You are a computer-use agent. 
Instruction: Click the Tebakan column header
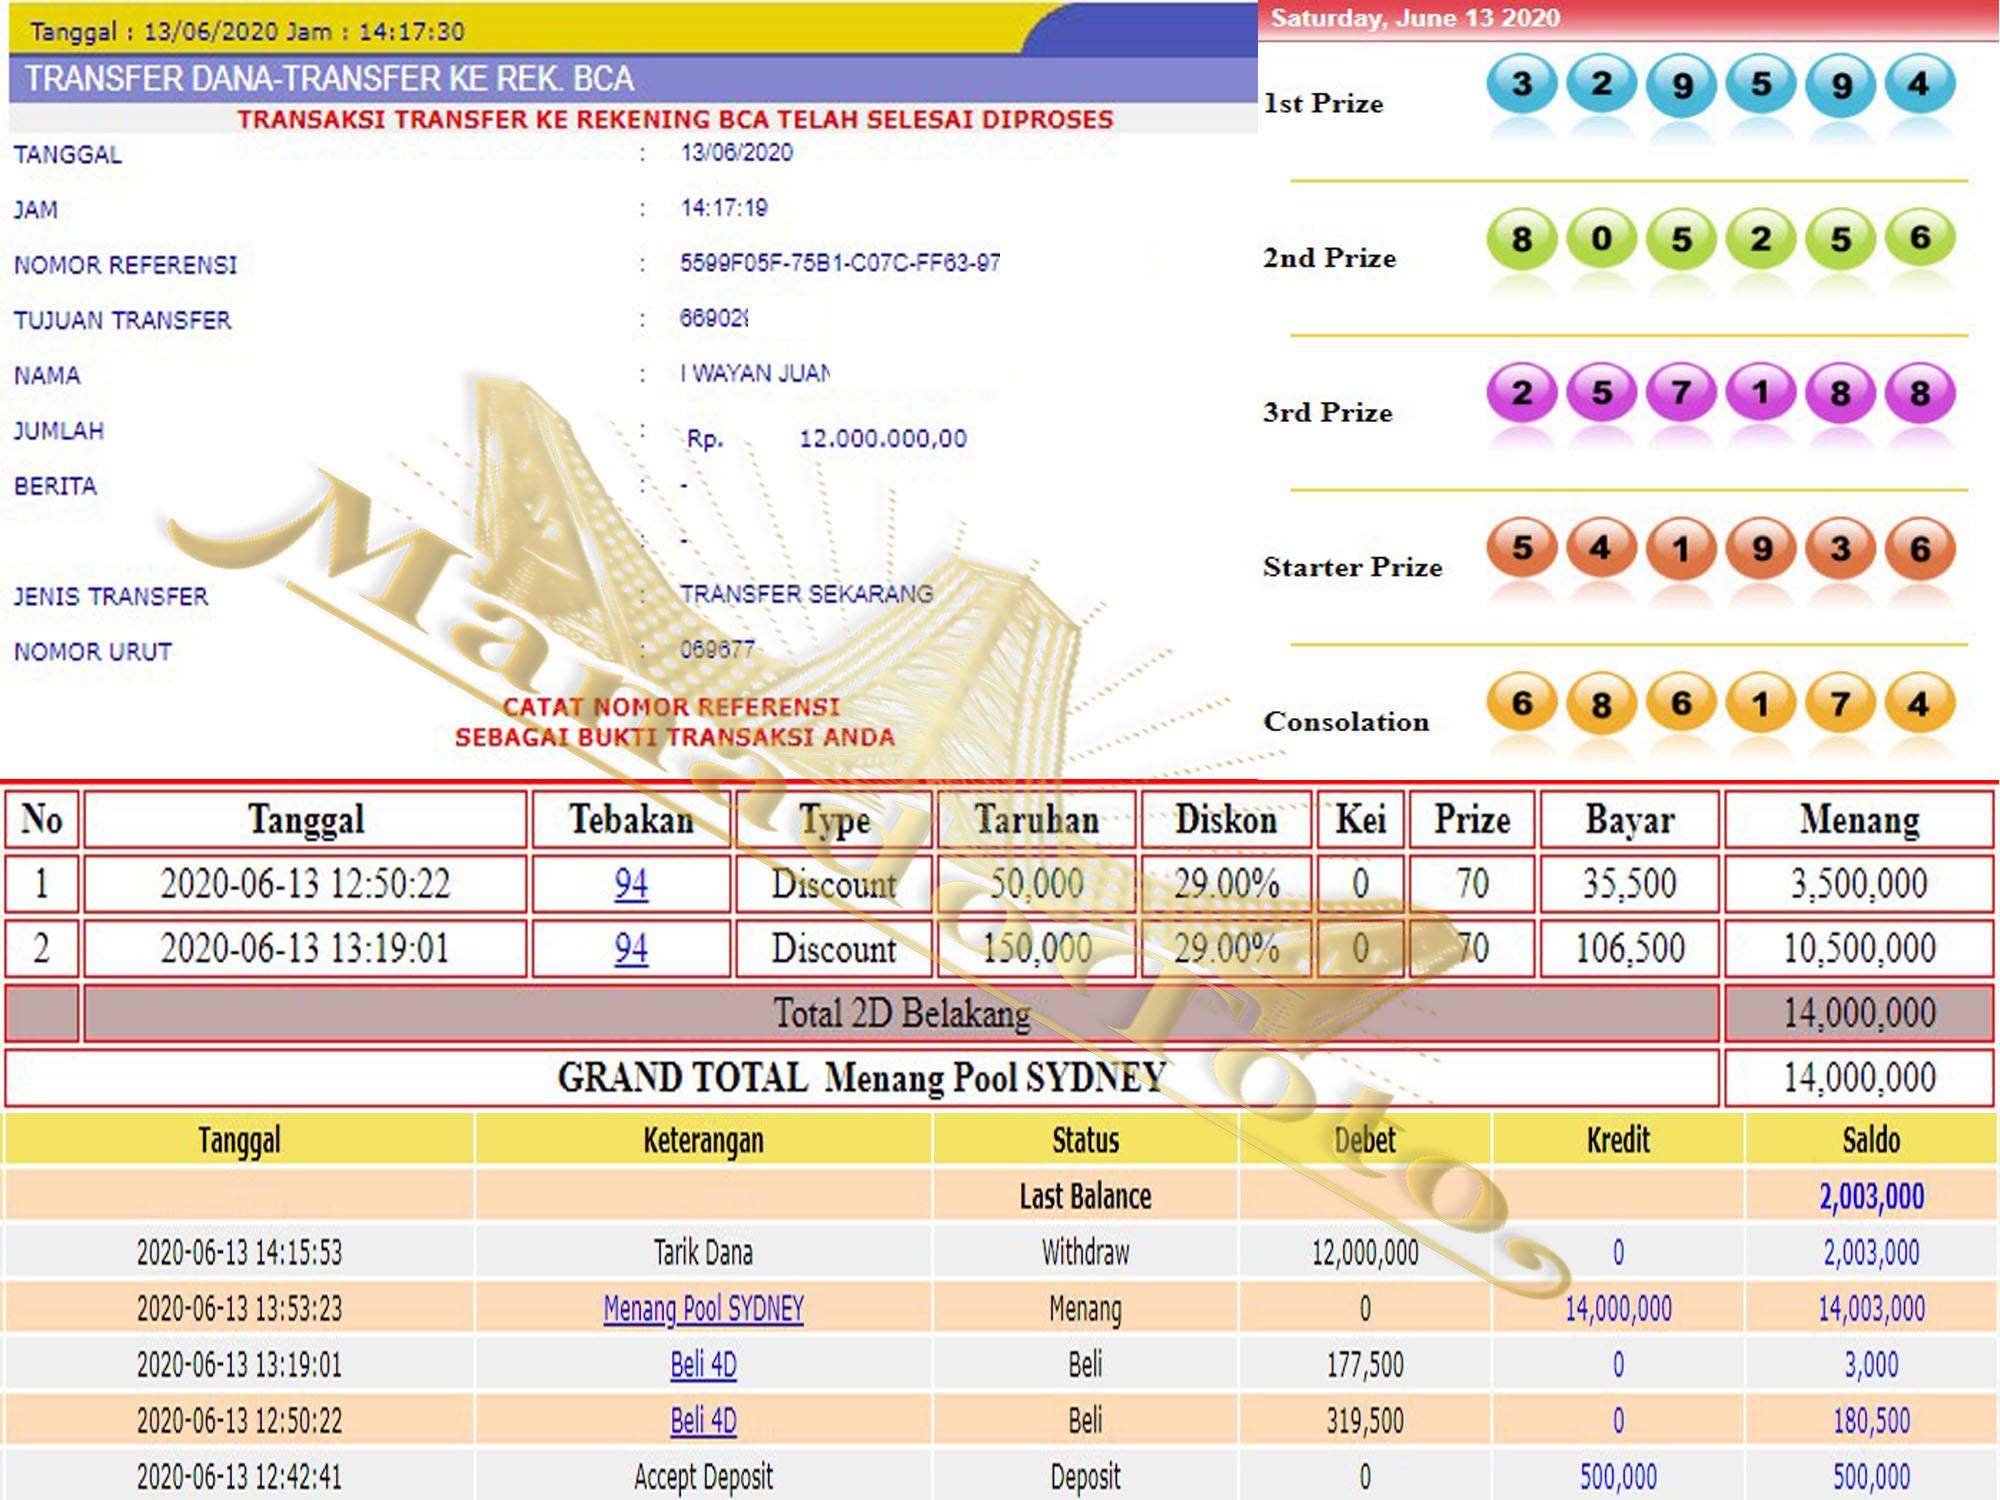[631, 820]
